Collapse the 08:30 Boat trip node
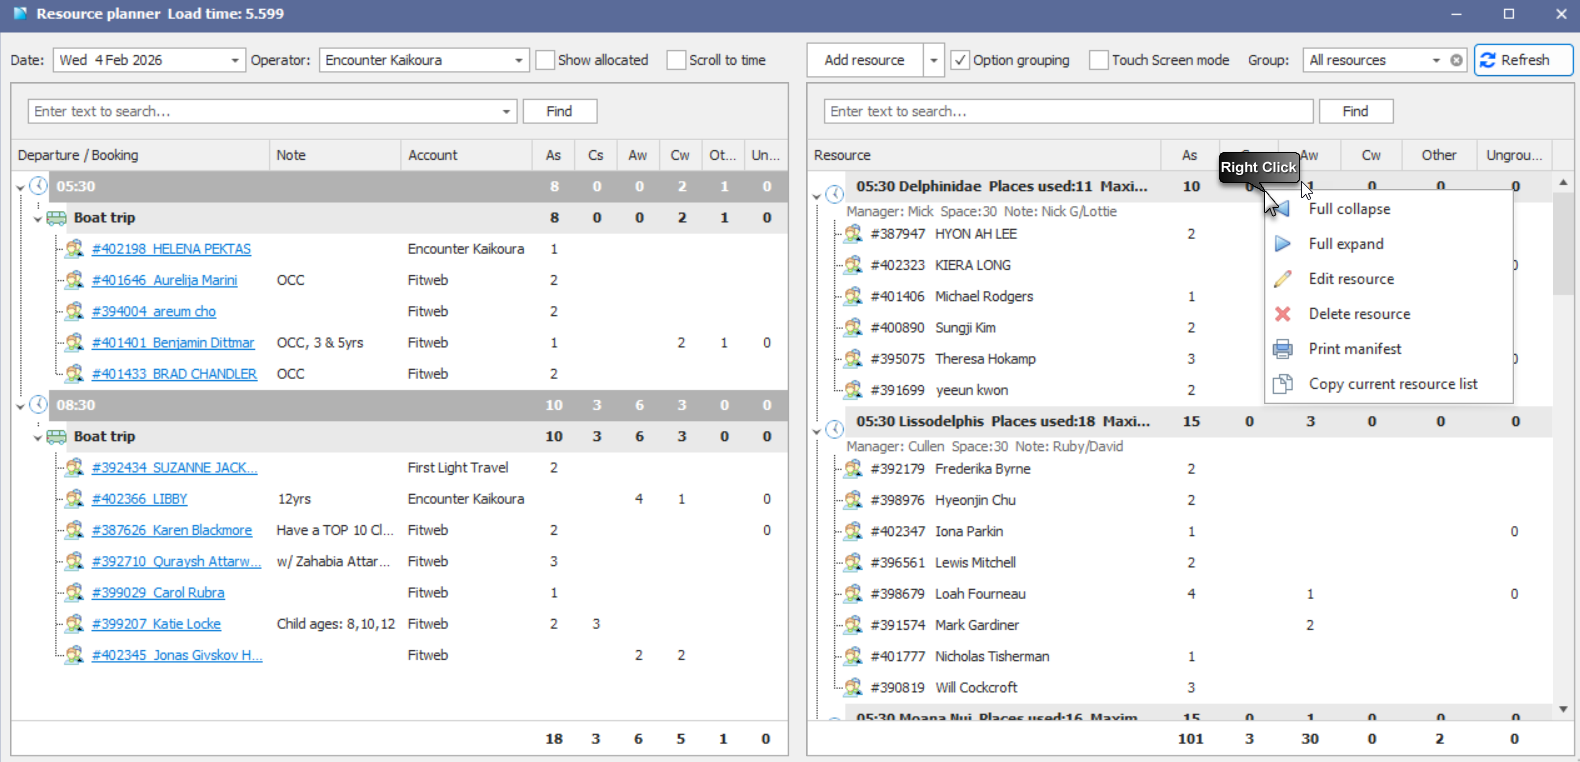The width and height of the screenshot is (1580, 762). click(38, 437)
